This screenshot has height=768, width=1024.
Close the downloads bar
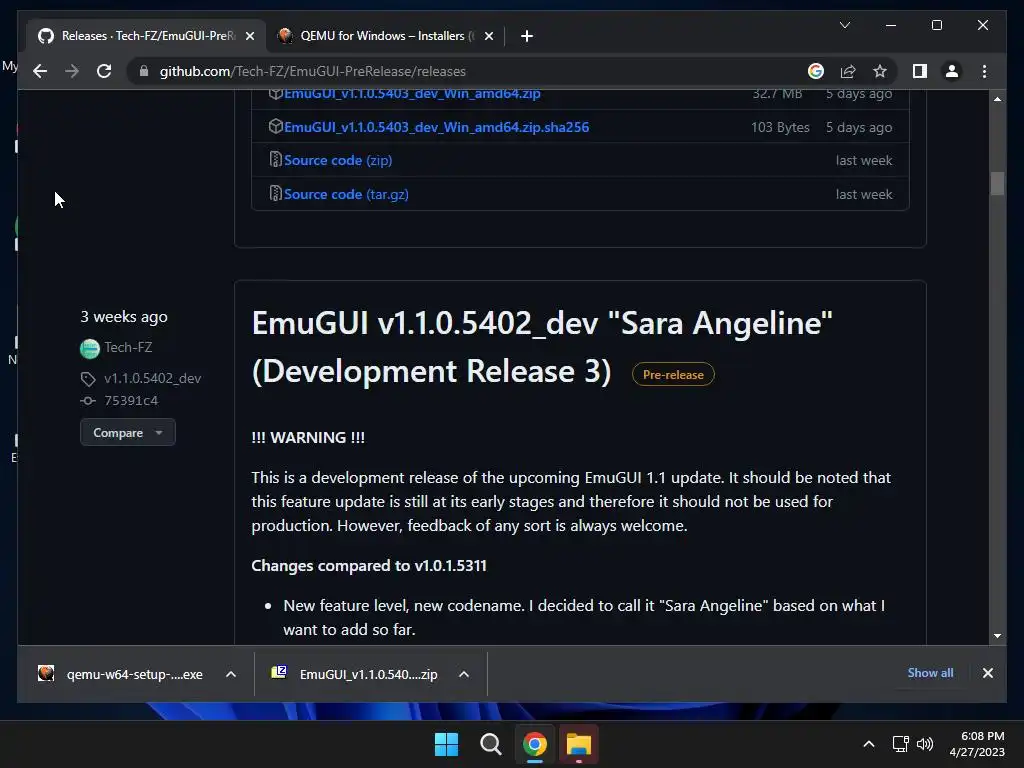click(x=987, y=673)
